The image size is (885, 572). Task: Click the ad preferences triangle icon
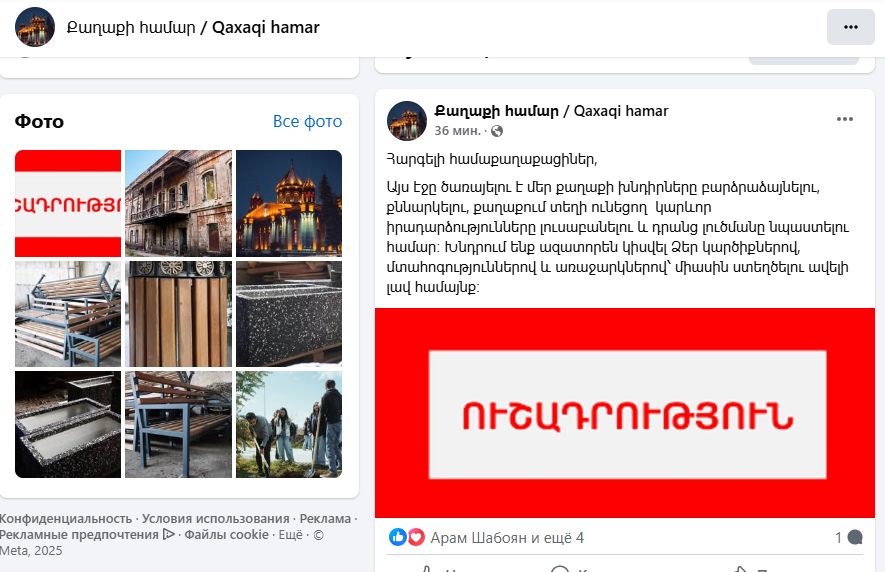(168, 534)
